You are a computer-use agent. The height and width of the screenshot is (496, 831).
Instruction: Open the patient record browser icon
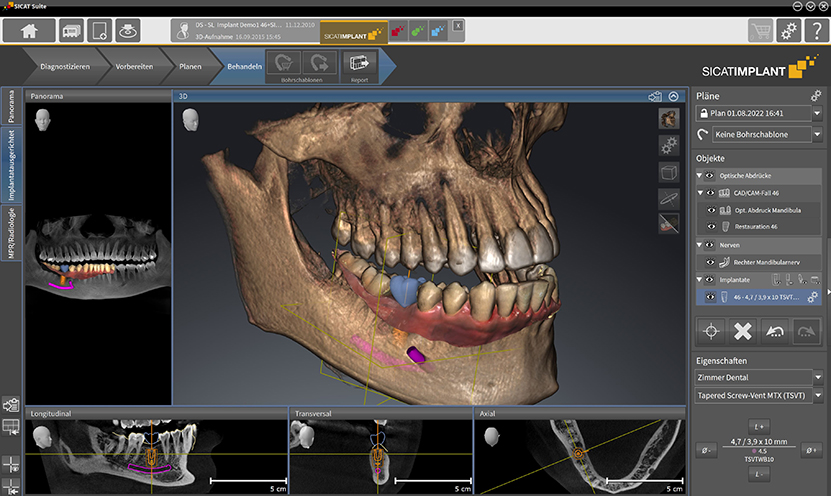pyautogui.click(x=71, y=31)
